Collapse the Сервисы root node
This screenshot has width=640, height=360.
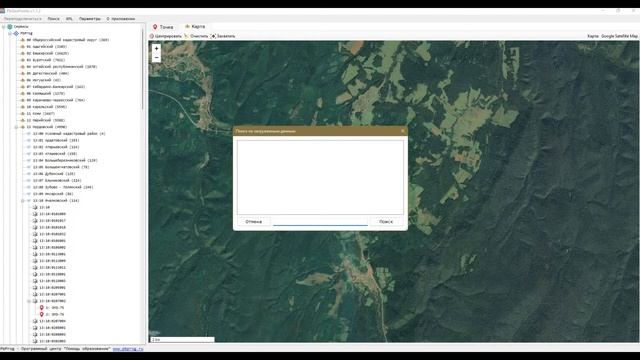point(4,27)
